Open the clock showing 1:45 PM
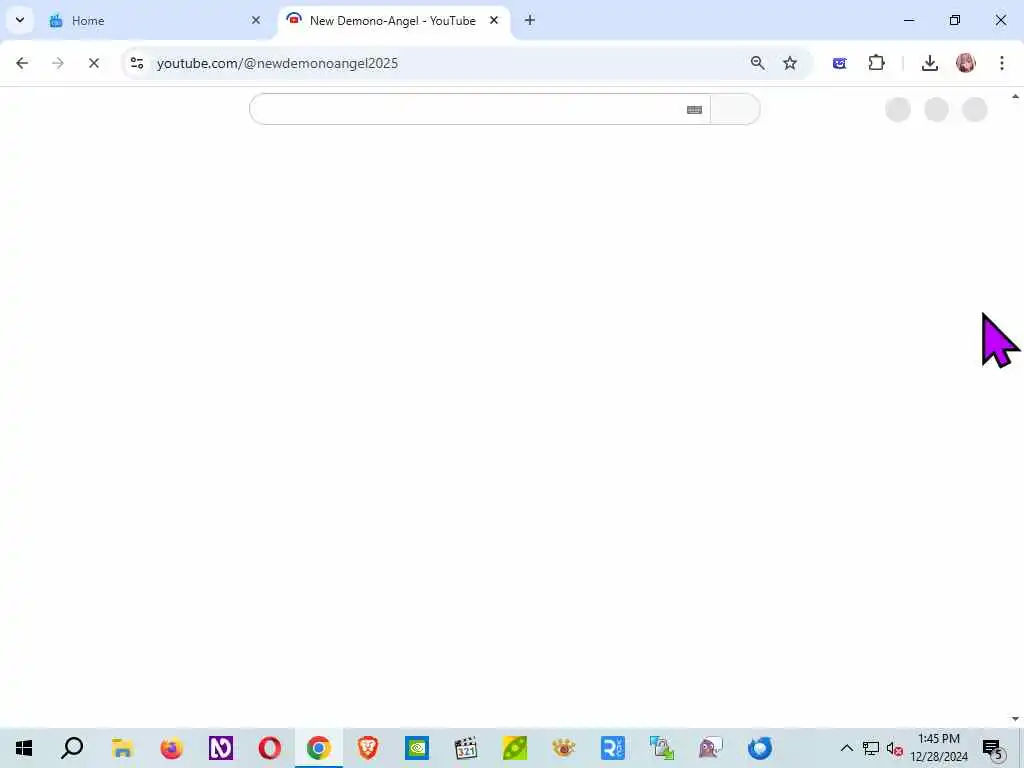 coord(938,748)
